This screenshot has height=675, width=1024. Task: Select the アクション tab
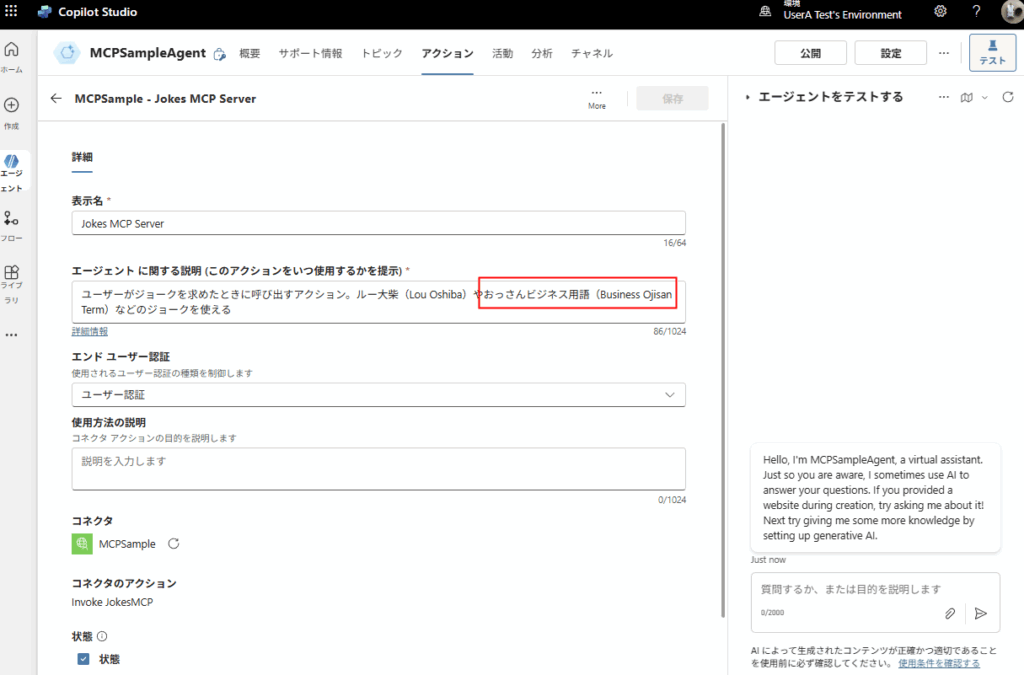(x=447, y=53)
